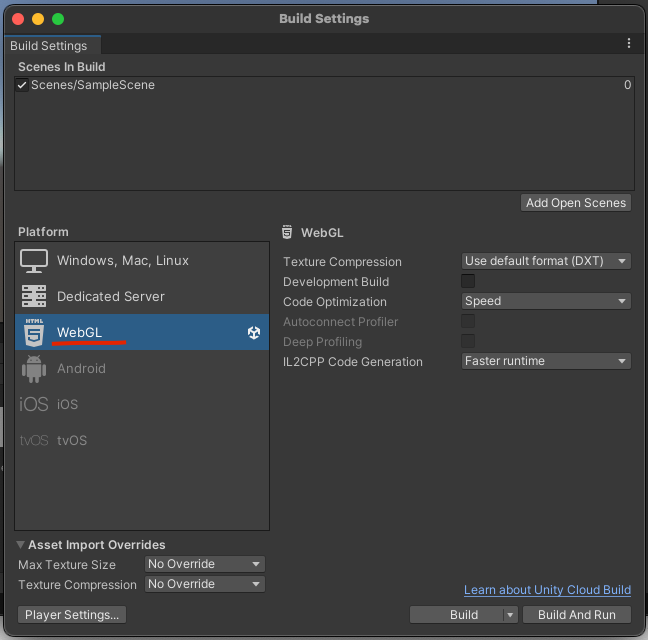
Task: Enable the Development Build checkbox
Action: 468,281
